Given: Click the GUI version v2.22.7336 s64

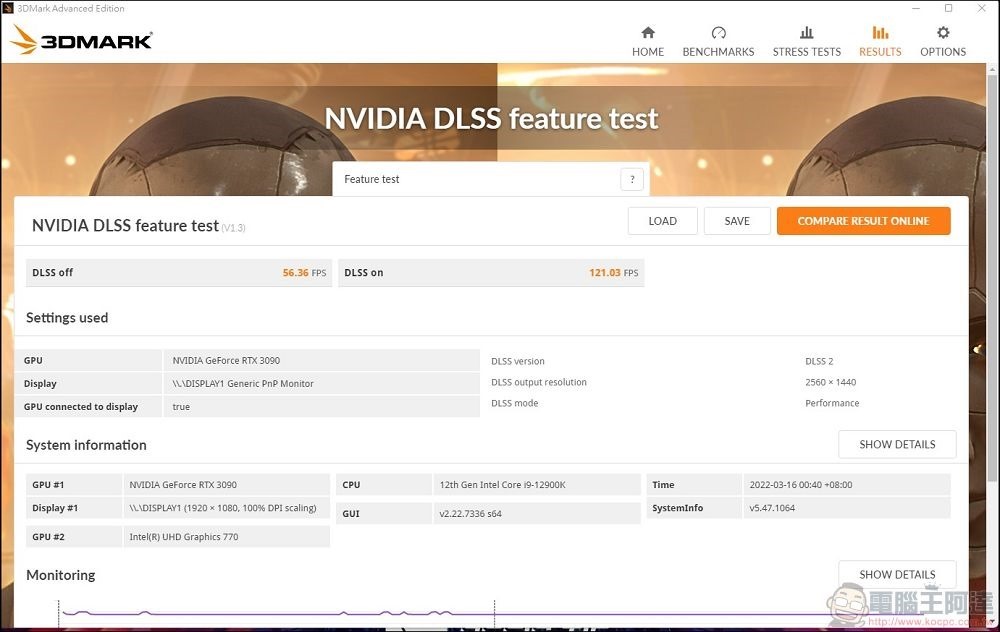Looking at the screenshot, I should point(471,513).
